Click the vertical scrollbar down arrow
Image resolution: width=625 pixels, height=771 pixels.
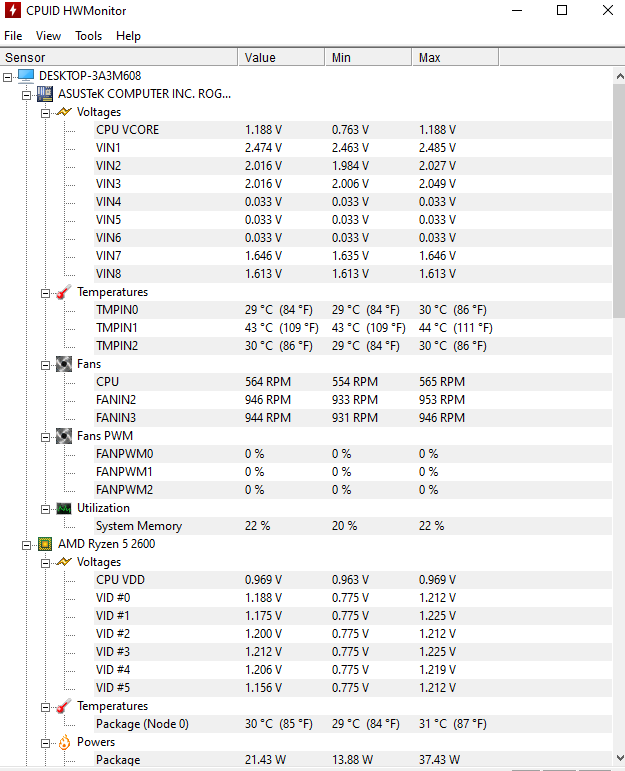point(620,758)
